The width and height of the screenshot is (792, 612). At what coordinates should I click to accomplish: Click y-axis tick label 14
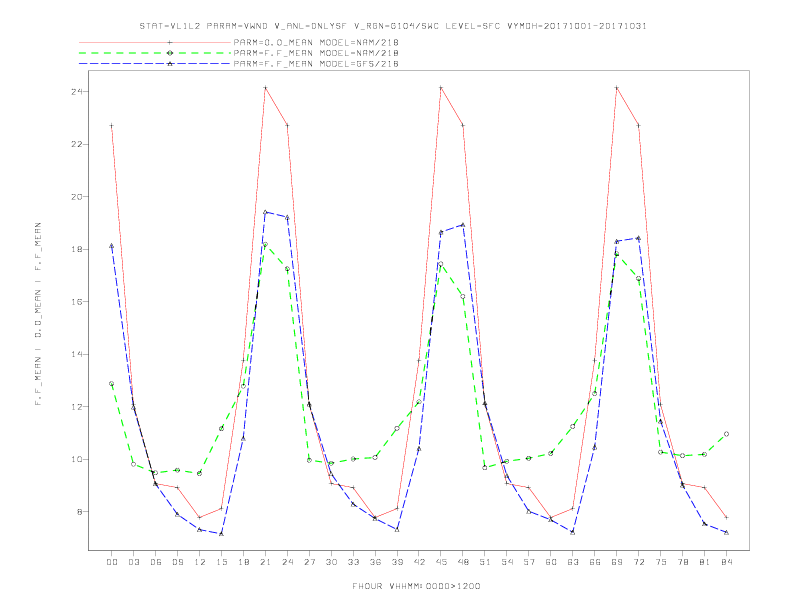click(x=77, y=354)
